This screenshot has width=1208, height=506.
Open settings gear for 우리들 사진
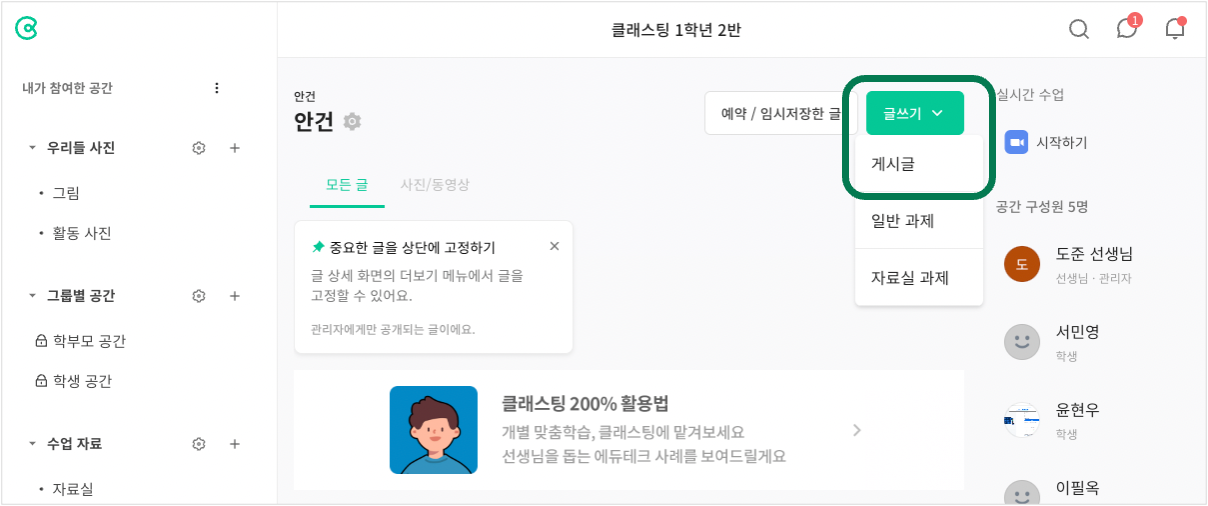pos(199,148)
